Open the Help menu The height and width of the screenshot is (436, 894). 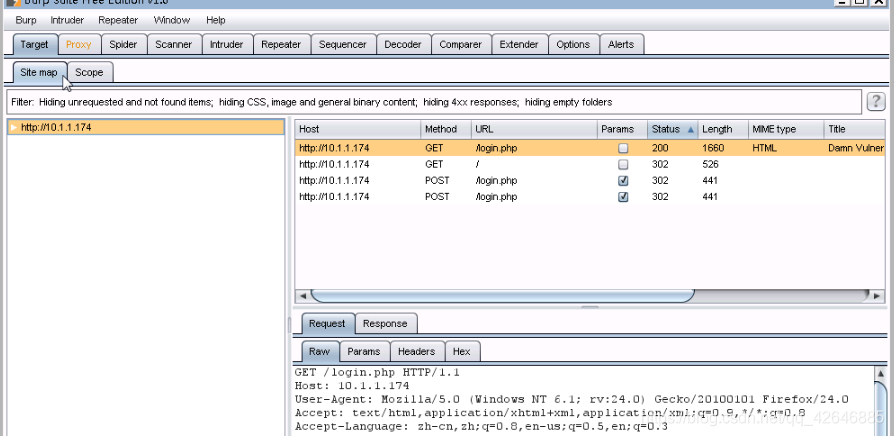(216, 20)
